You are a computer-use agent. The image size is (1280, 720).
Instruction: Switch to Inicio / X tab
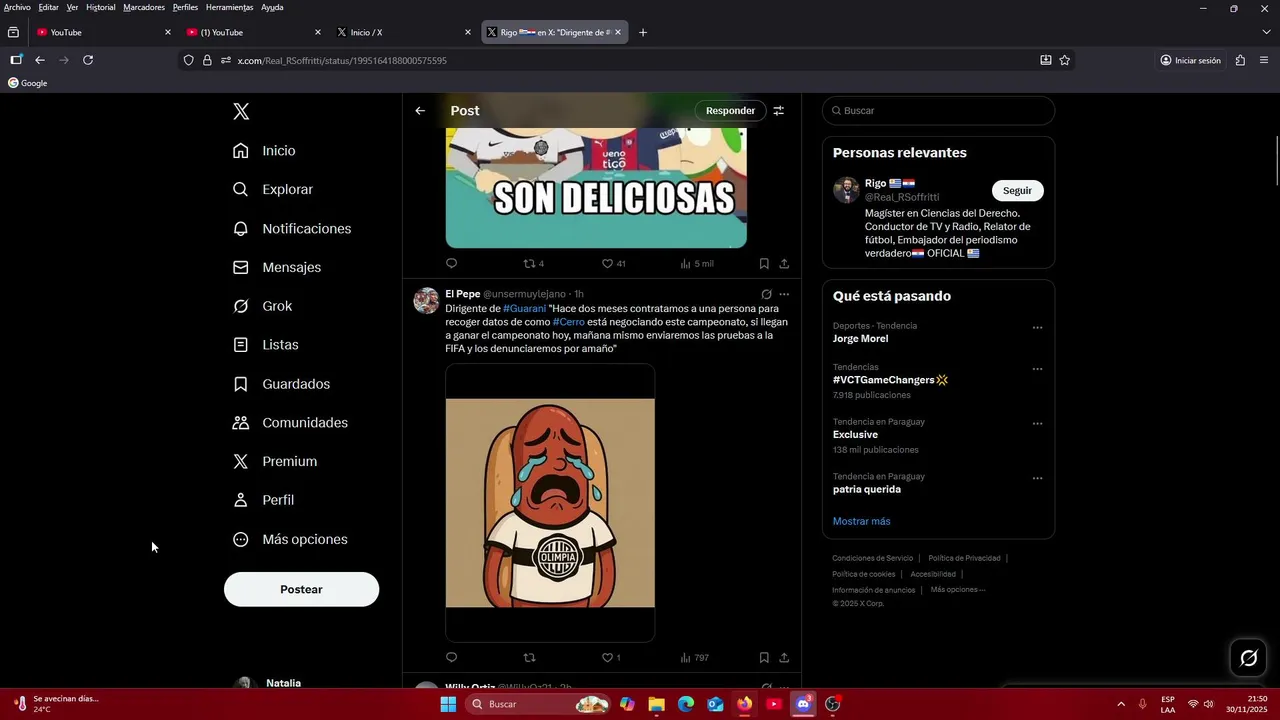coord(403,32)
